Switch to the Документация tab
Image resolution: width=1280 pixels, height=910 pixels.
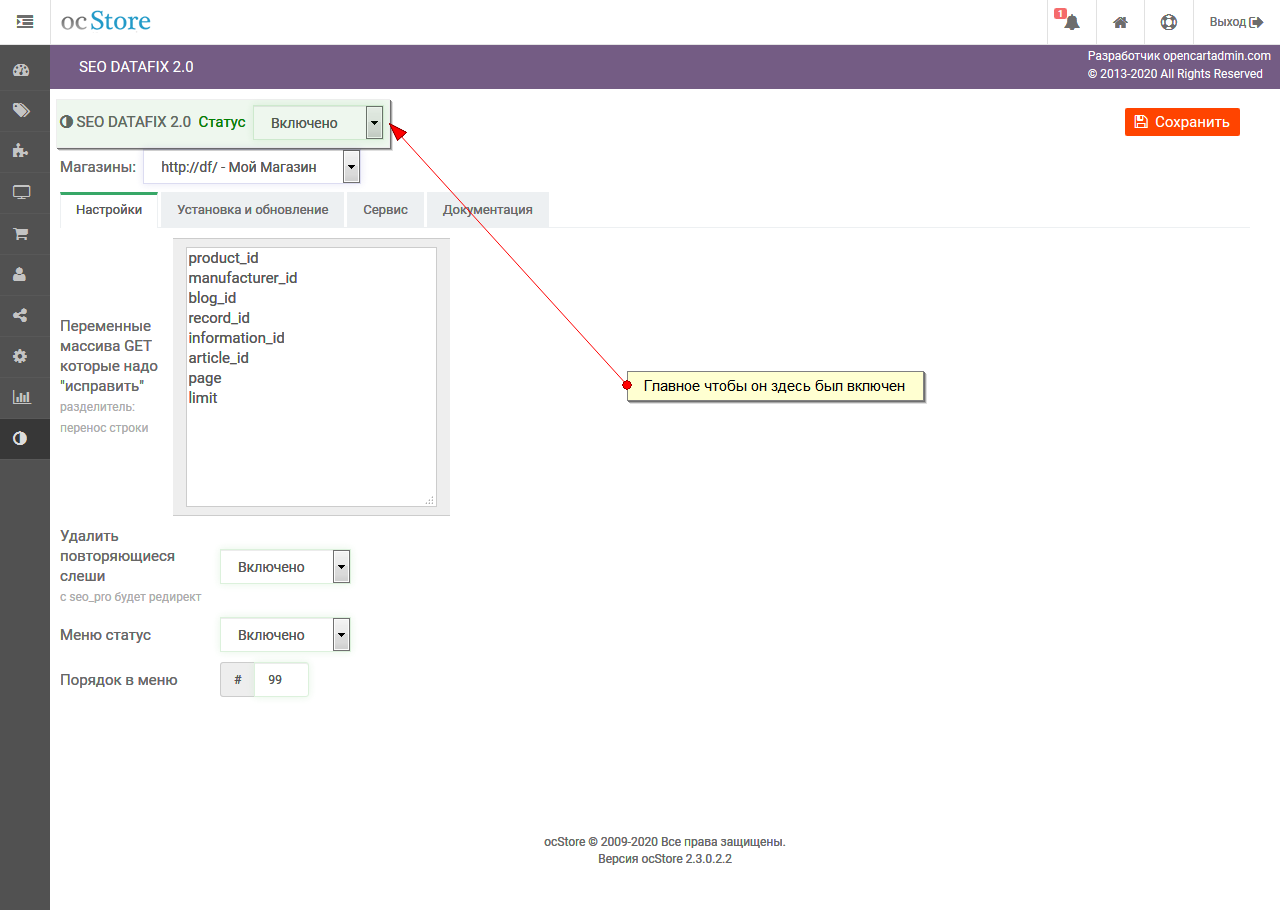coord(488,210)
